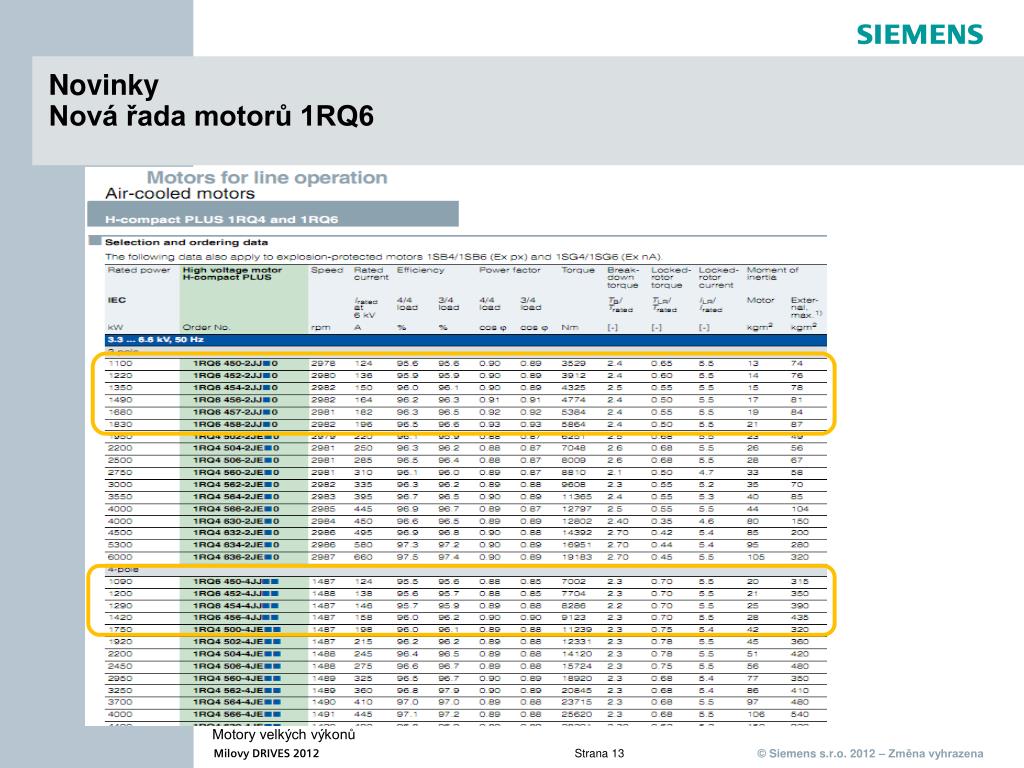Click the rated power value 1090
Image resolution: width=1024 pixels, height=768 pixels.
click(120, 581)
